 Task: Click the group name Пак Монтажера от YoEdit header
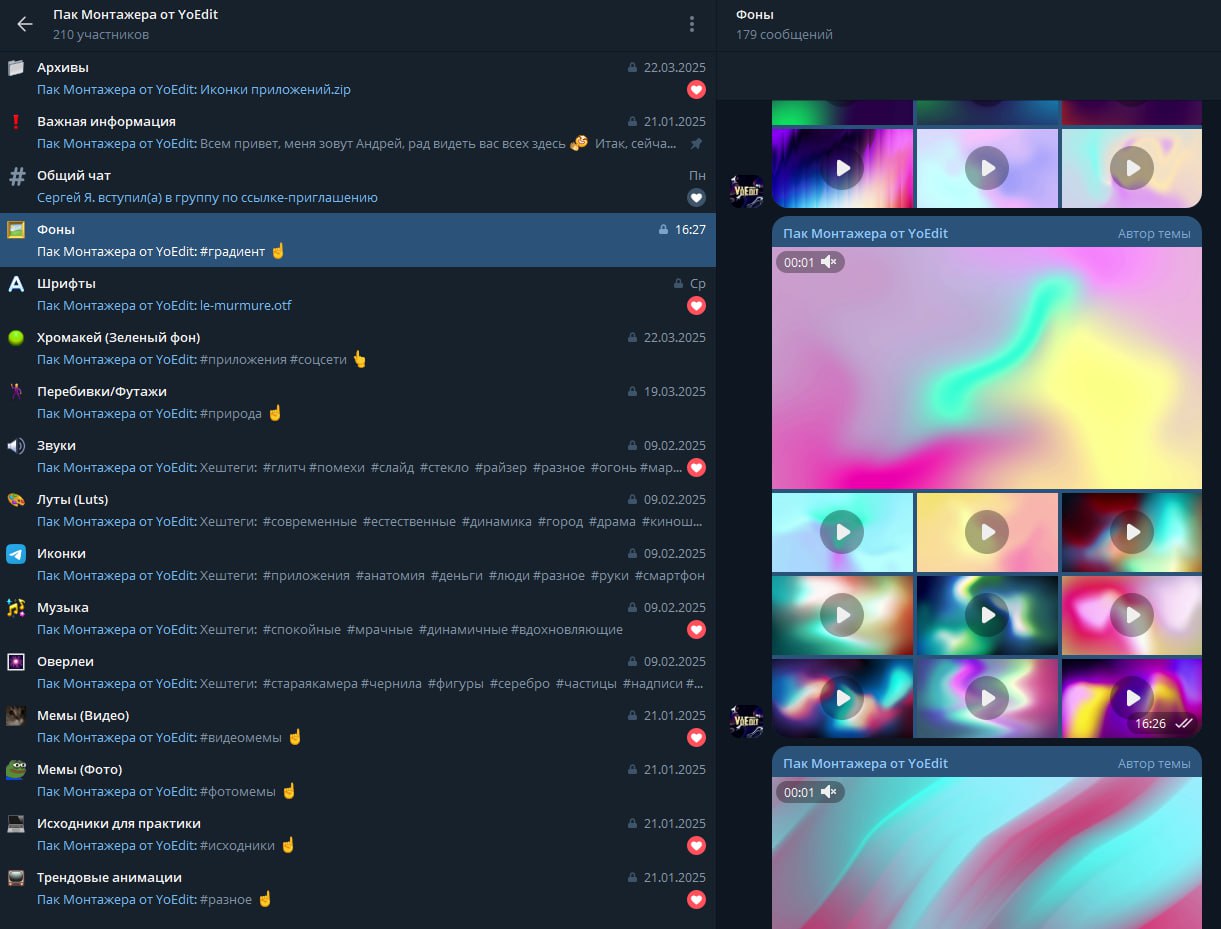[135, 15]
